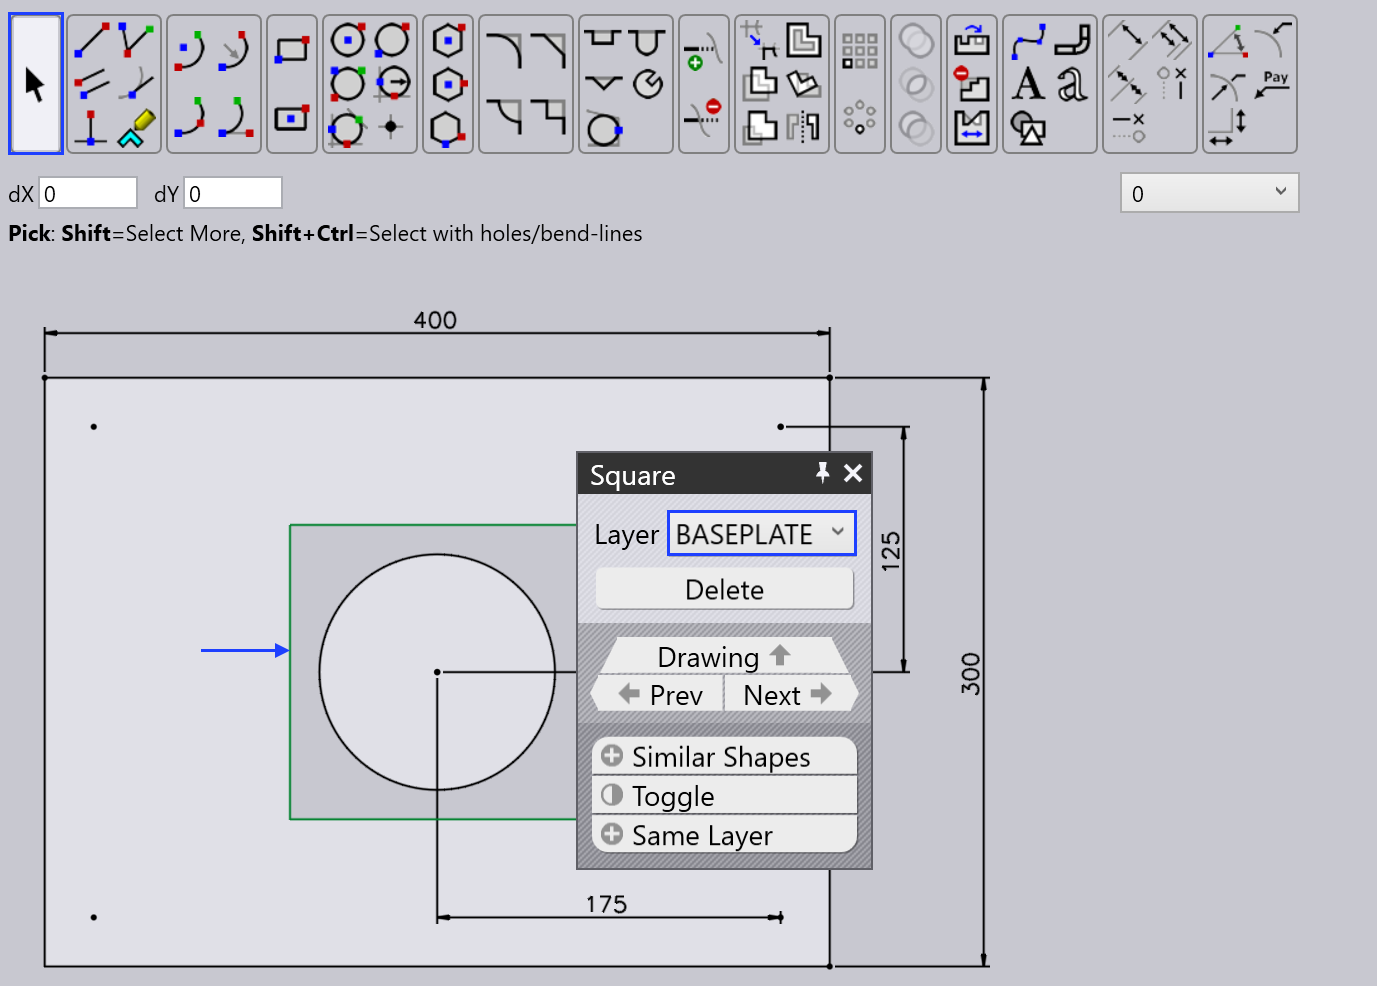Expand the top-right dropdown showing 0
This screenshot has width=1377, height=986.
1210,193
